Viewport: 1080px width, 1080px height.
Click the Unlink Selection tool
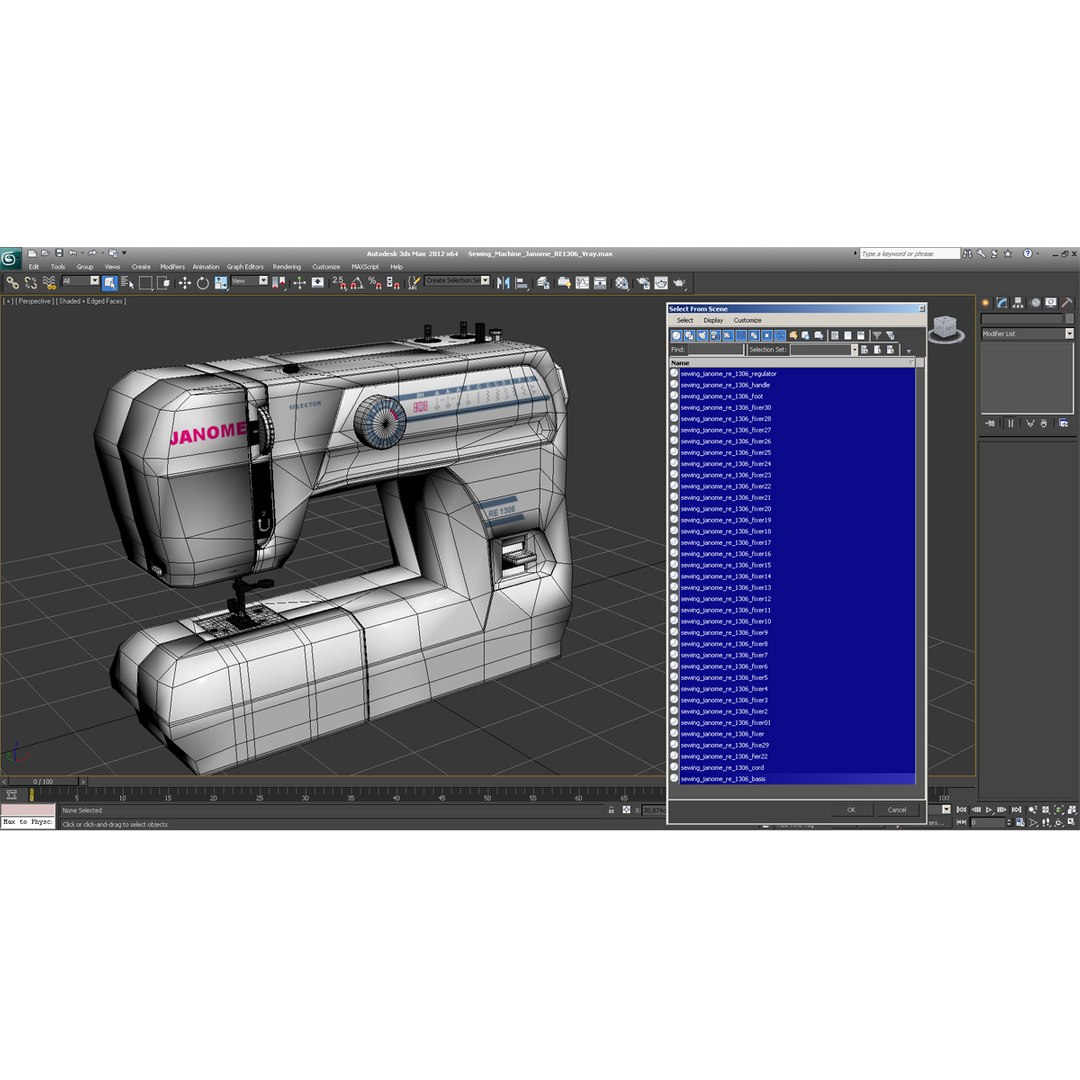pyautogui.click(x=30, y=282)
